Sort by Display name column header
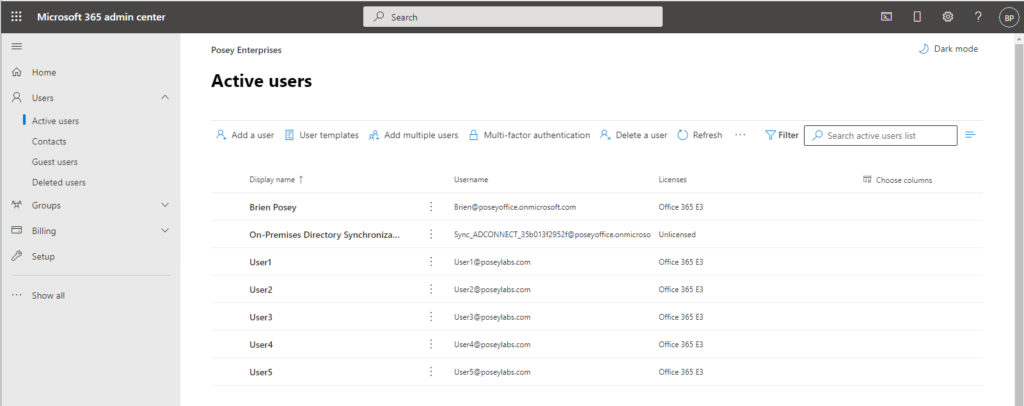1024x406 pixels. click(276, 180)
